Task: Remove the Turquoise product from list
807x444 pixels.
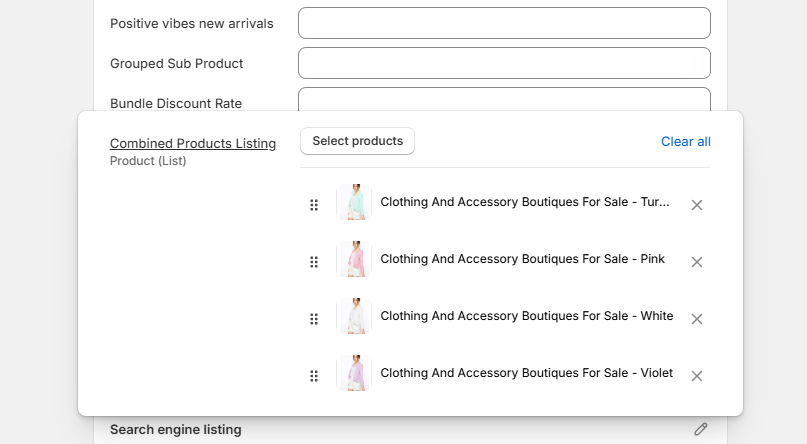Action: pyautogui.click(x=697, y=205)
